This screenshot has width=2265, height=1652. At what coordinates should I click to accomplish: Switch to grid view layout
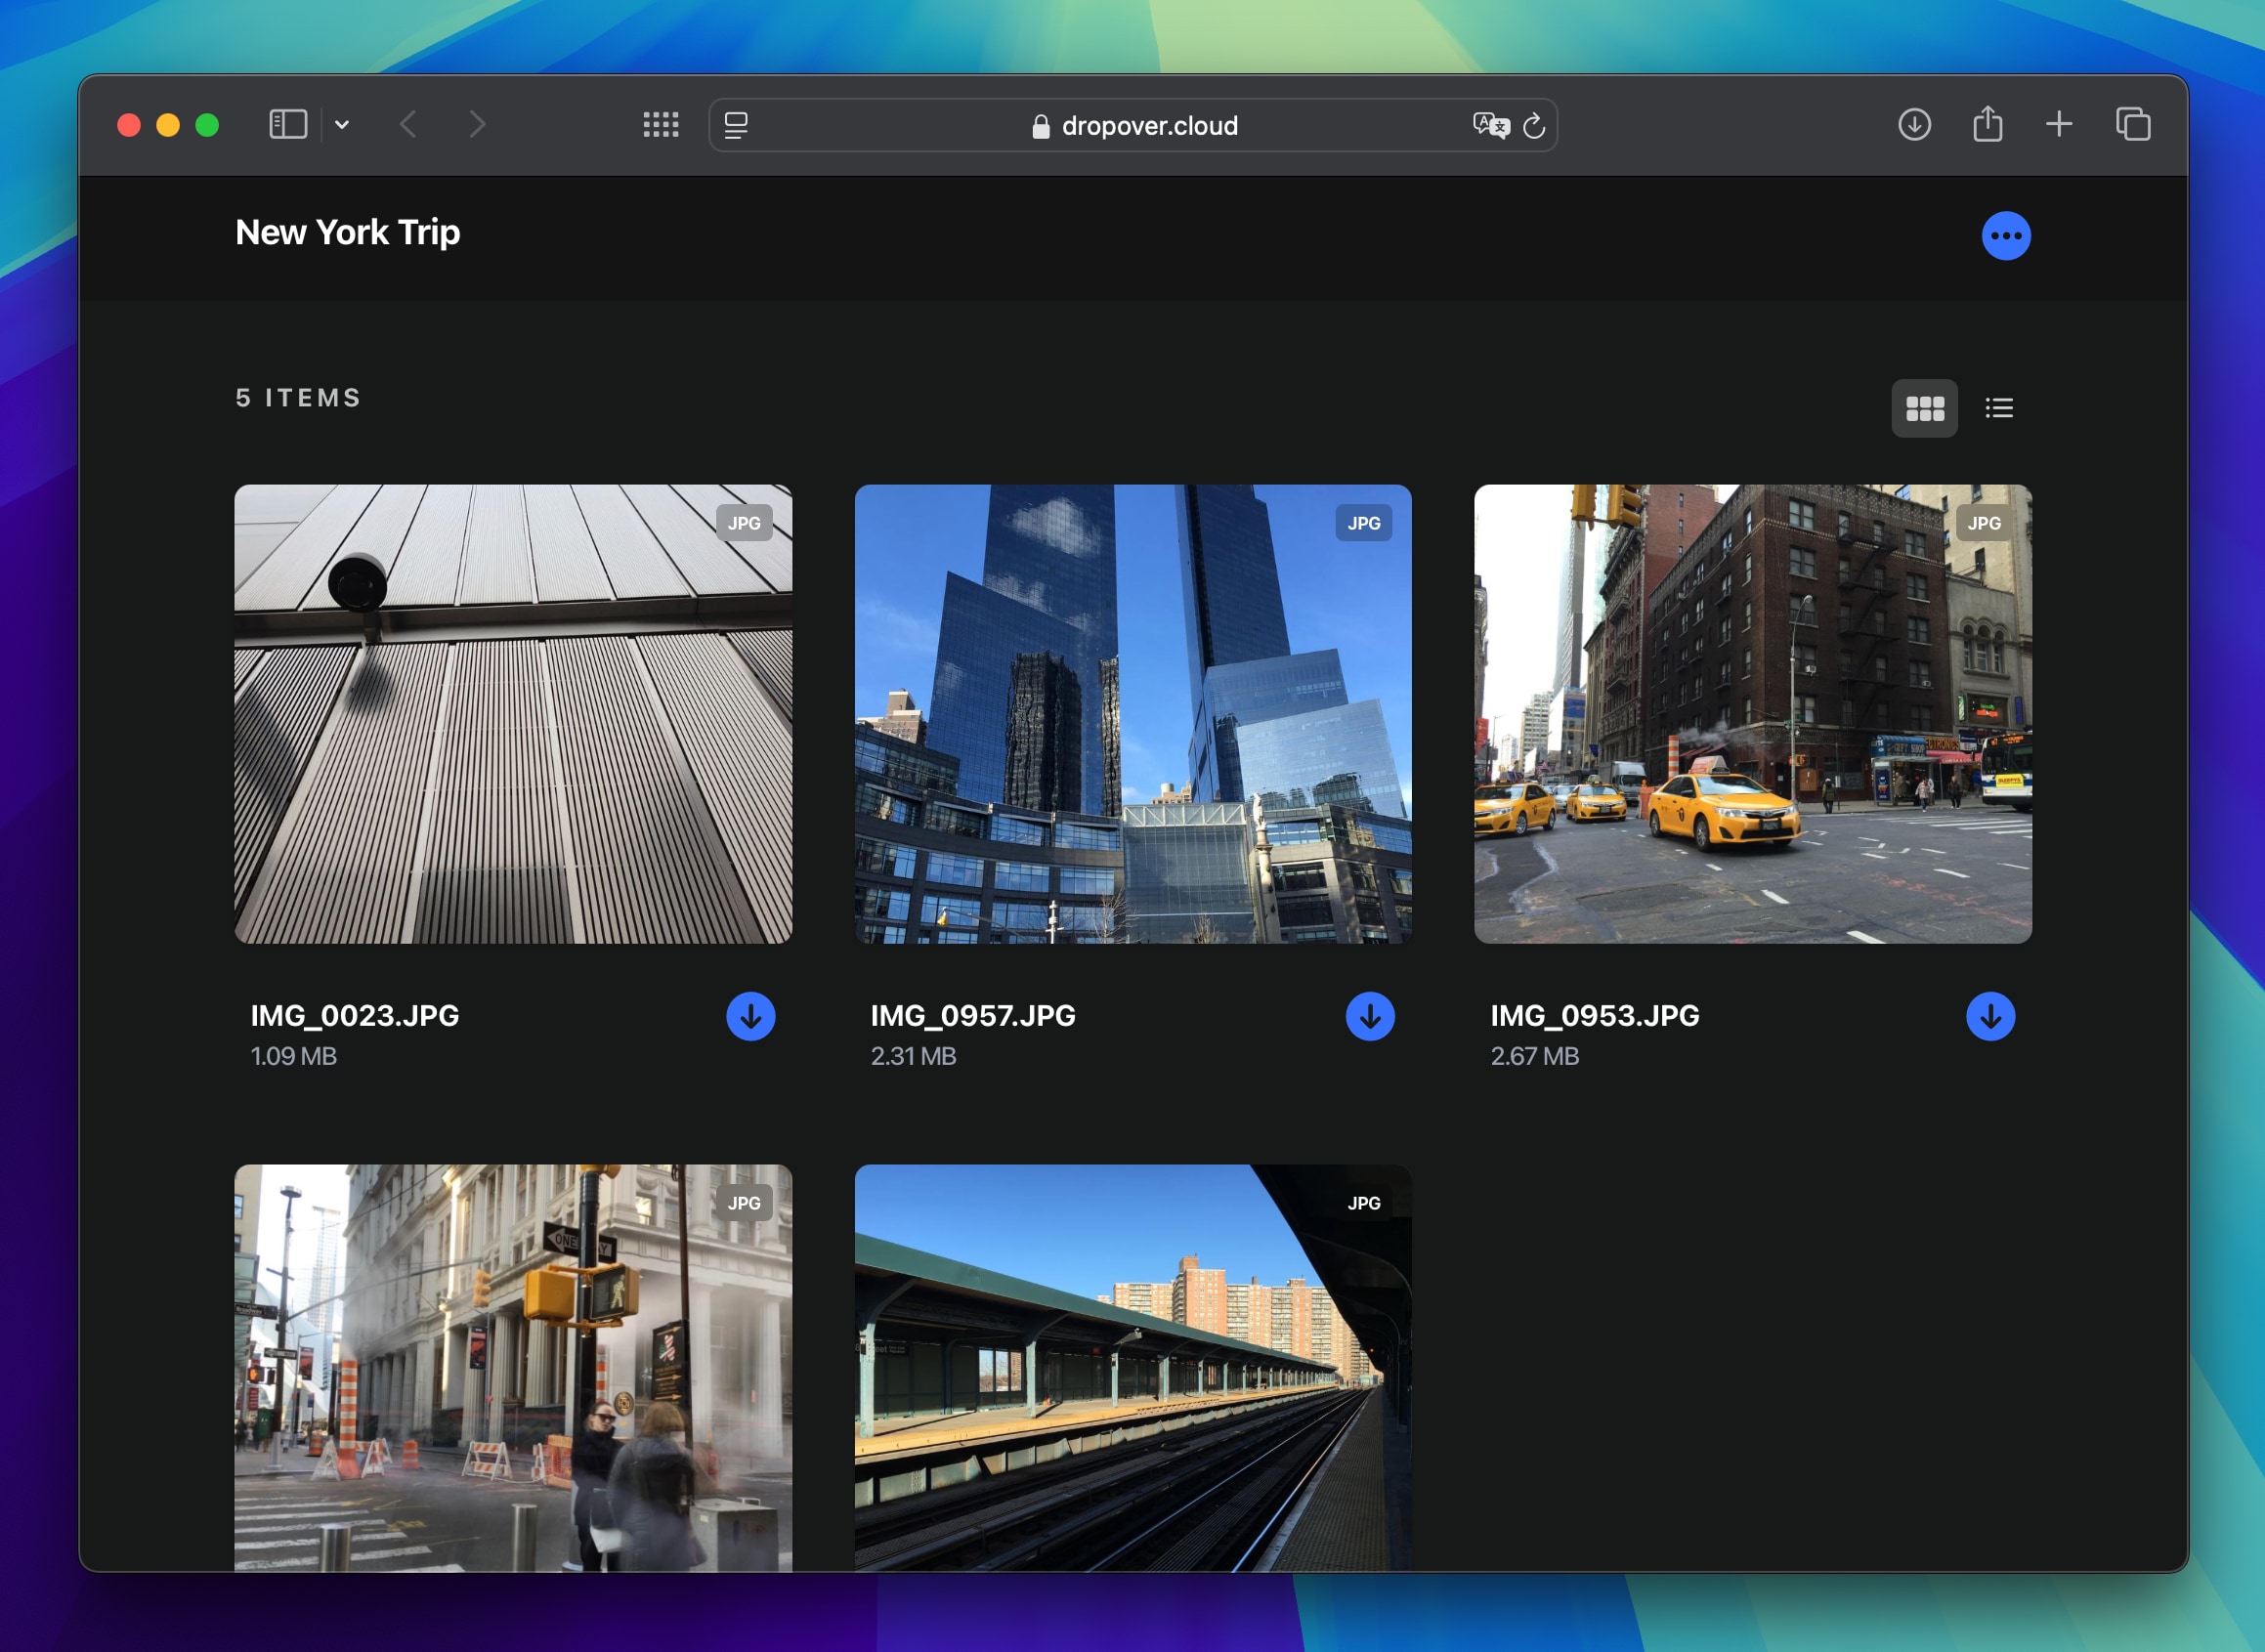tap(1926, 407)
